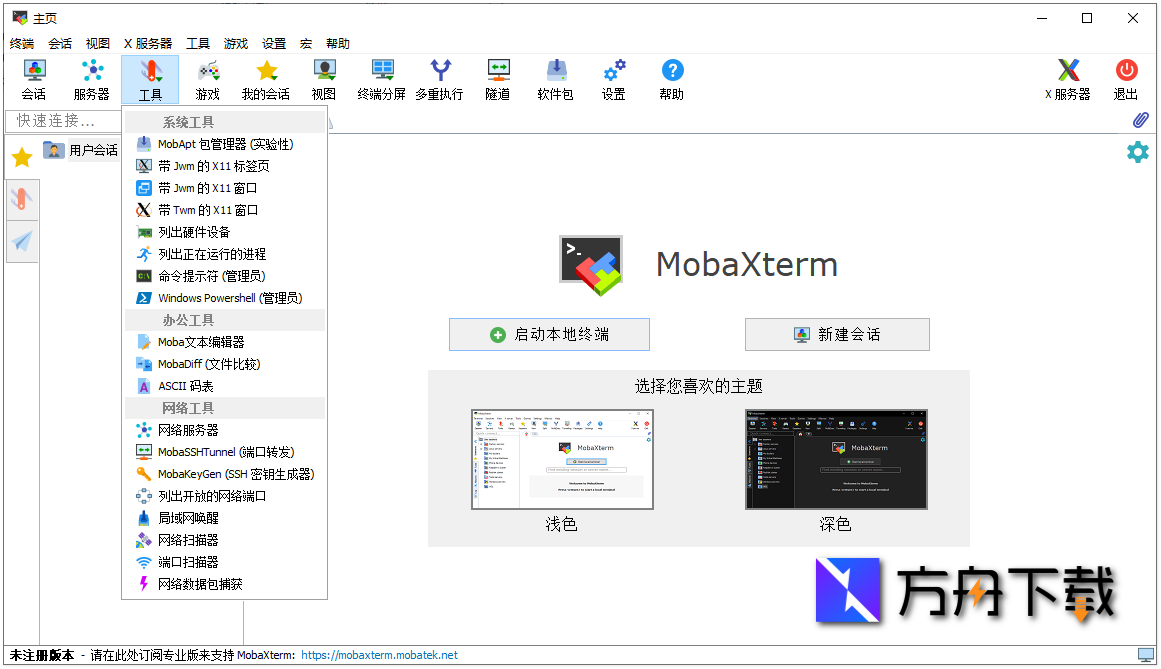Click the 终端分屏 split terminal icon
Screen dimensions: 1161x669
click(x=381, y=80)
